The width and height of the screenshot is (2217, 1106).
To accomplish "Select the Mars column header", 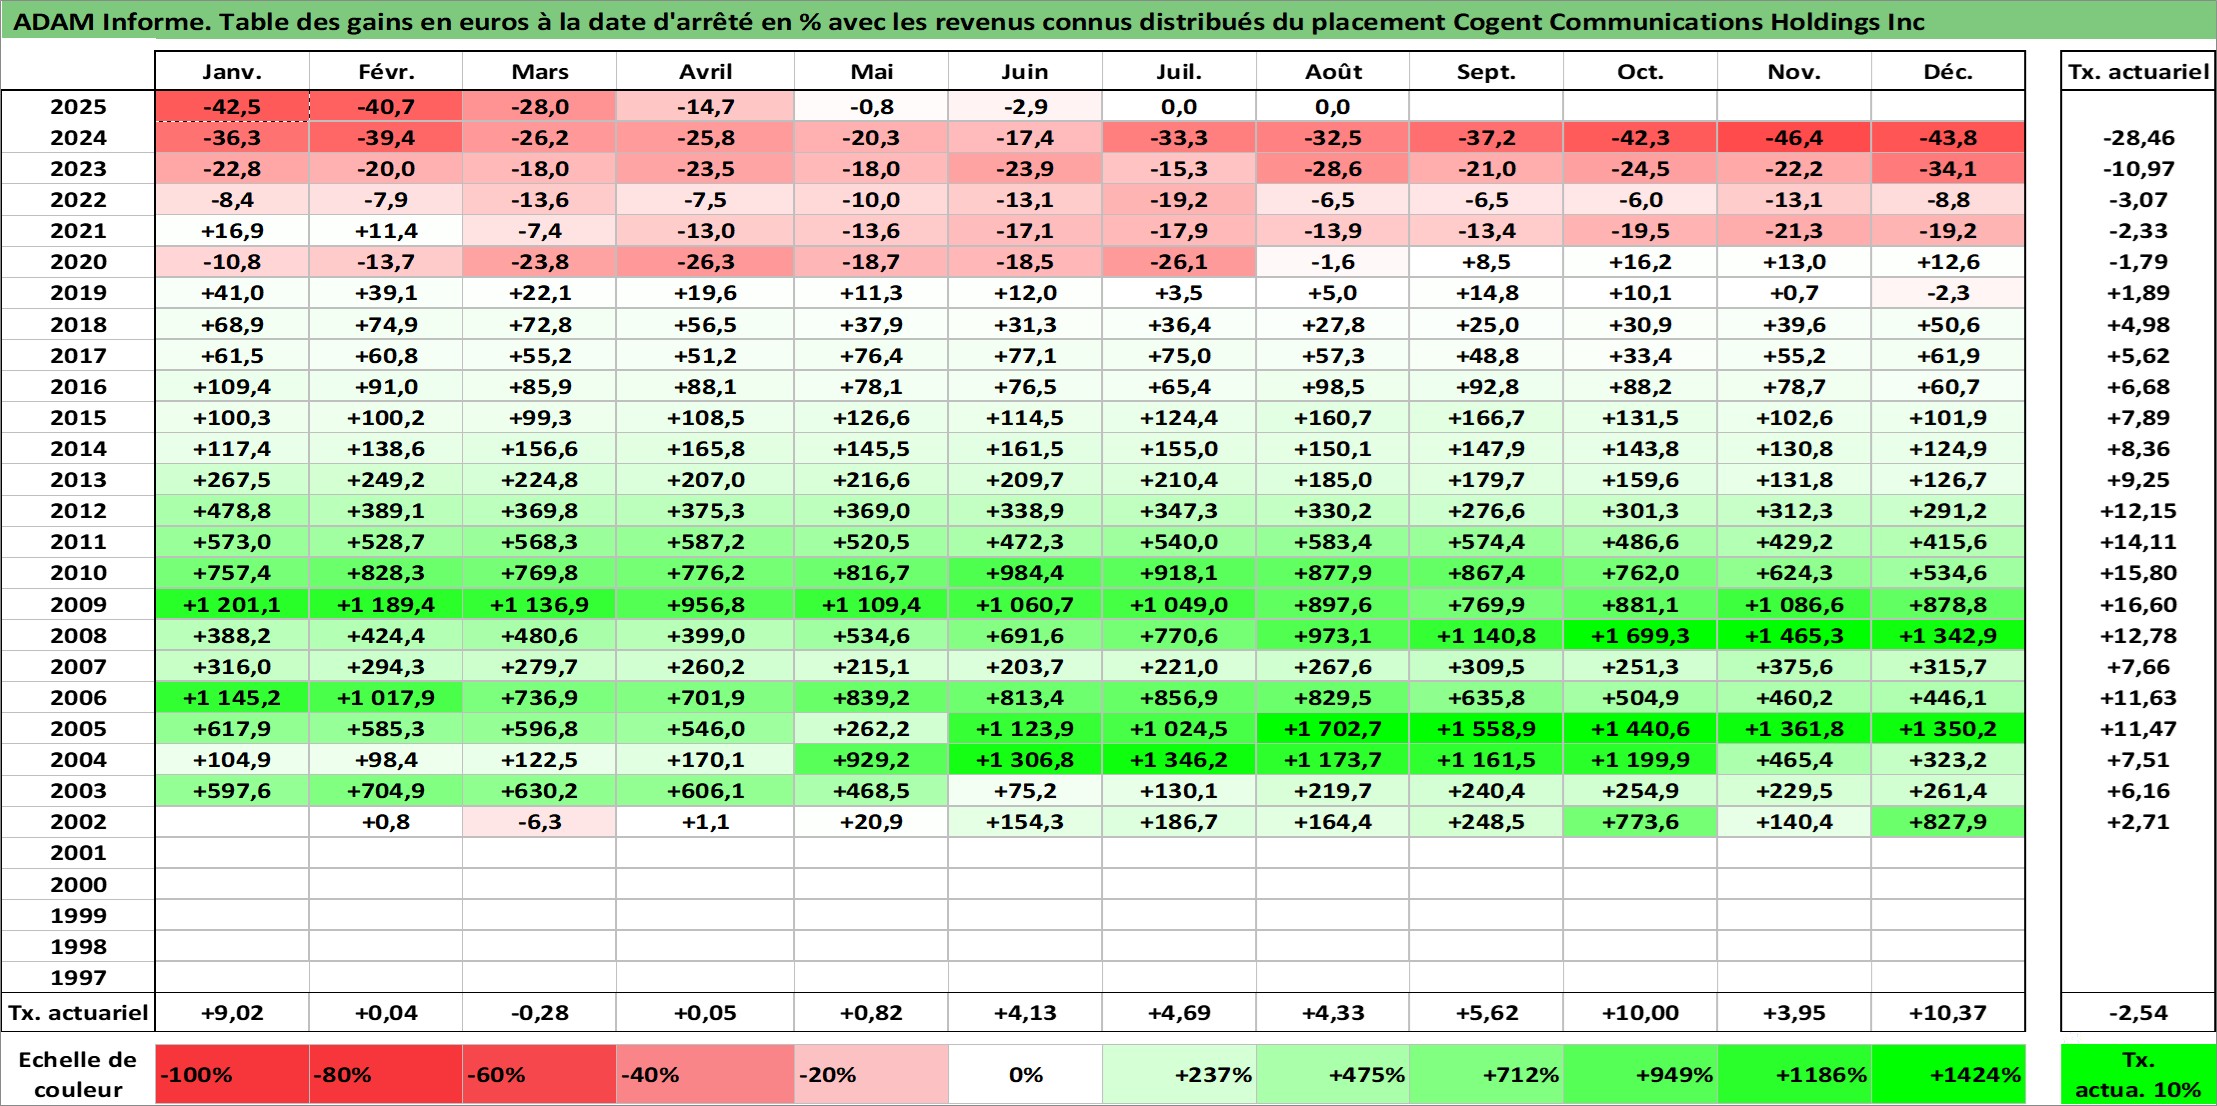I will tap(540, 71).
